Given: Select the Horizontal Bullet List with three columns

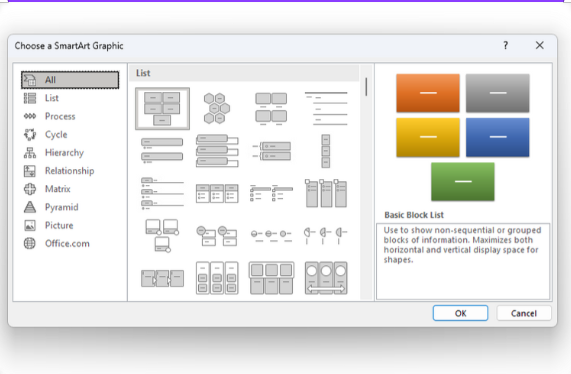Looking at the screenshot, I should [x=217, y=193].
